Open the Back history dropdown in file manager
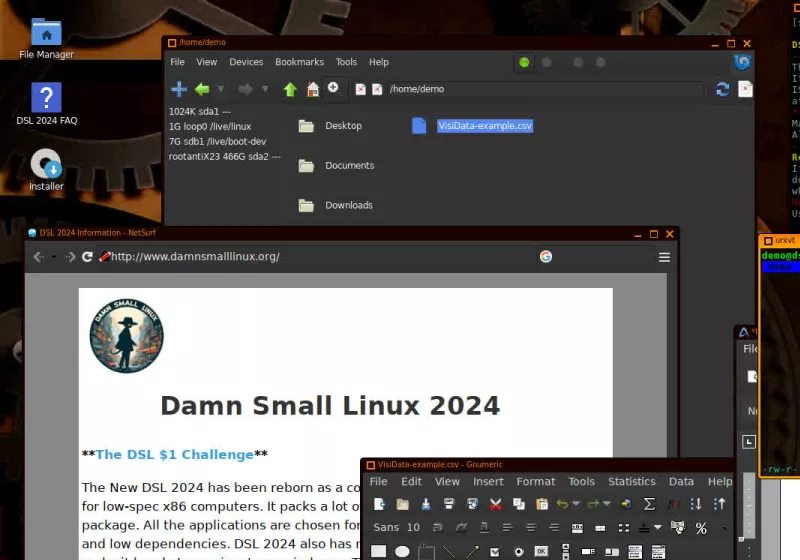800x560 pixels. pyautogui.click(x=220, y=89)
